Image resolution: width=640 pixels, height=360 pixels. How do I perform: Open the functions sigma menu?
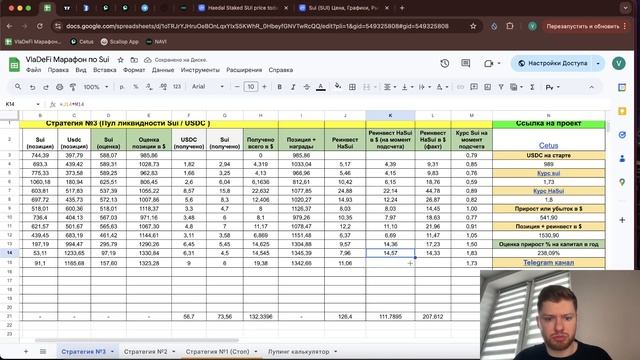pos(532,87)
